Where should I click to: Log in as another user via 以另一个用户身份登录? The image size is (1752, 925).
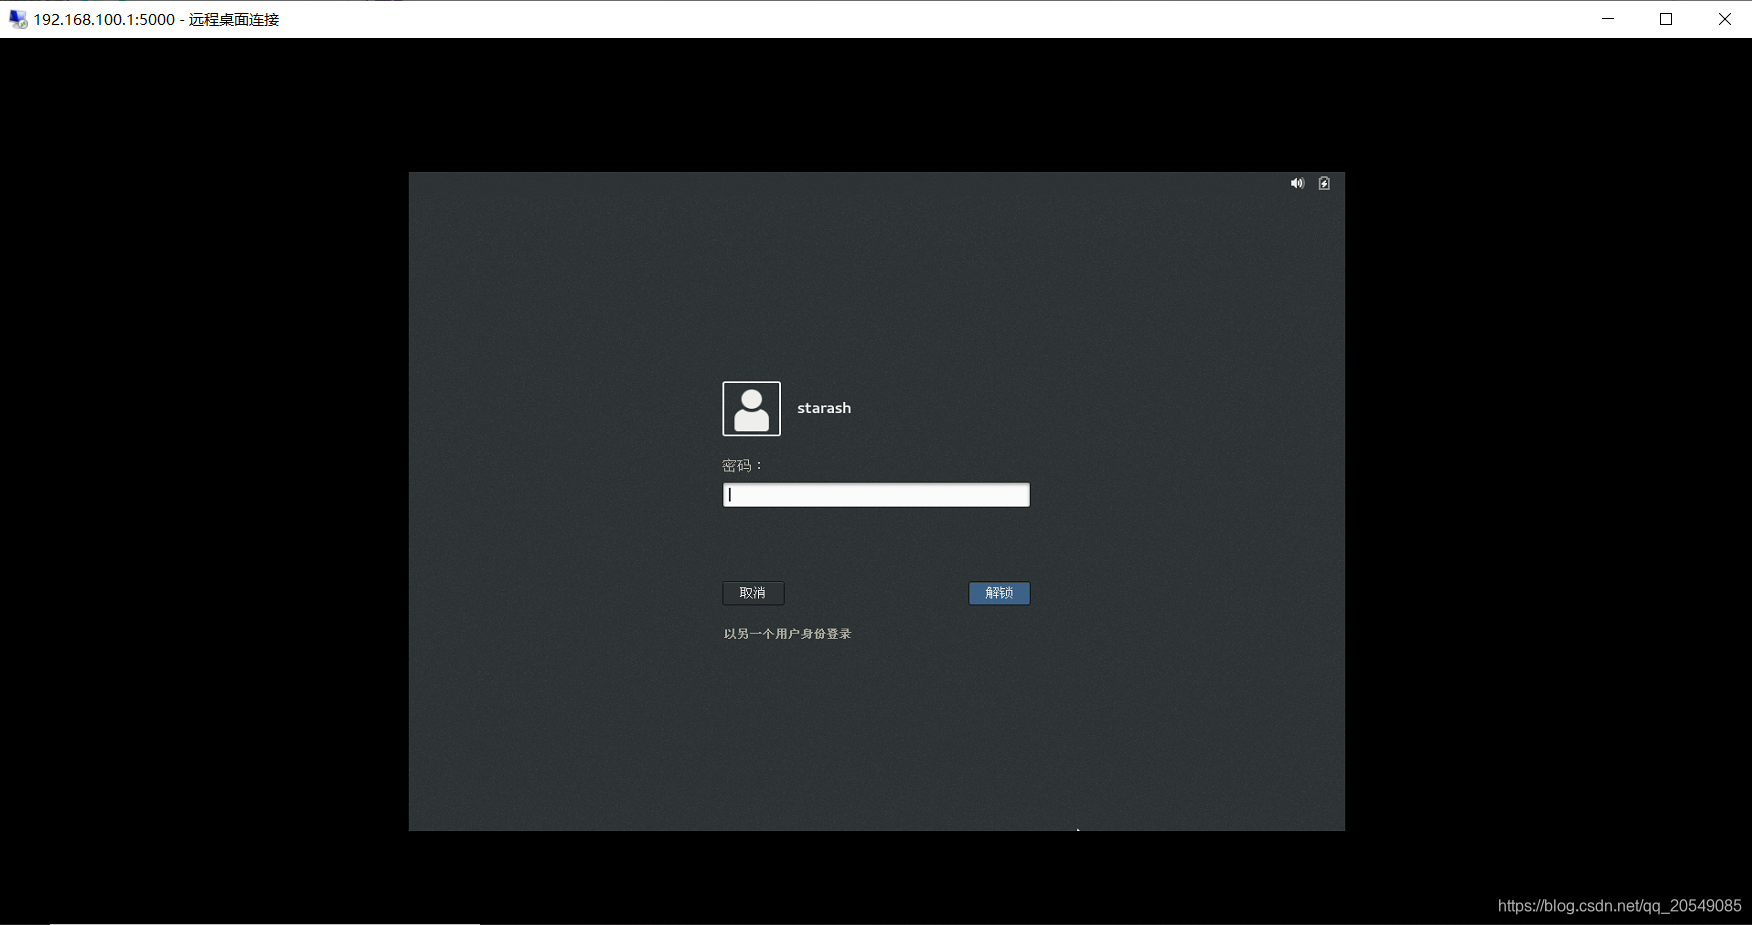point(787,634)
